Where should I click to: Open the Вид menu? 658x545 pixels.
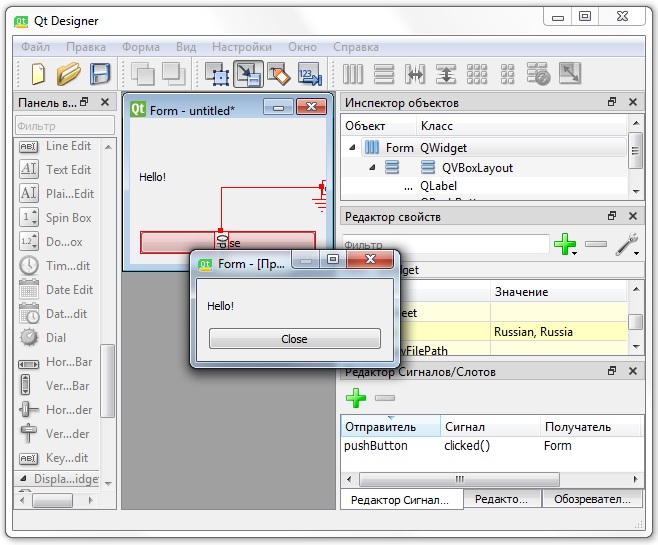(186, 47)
